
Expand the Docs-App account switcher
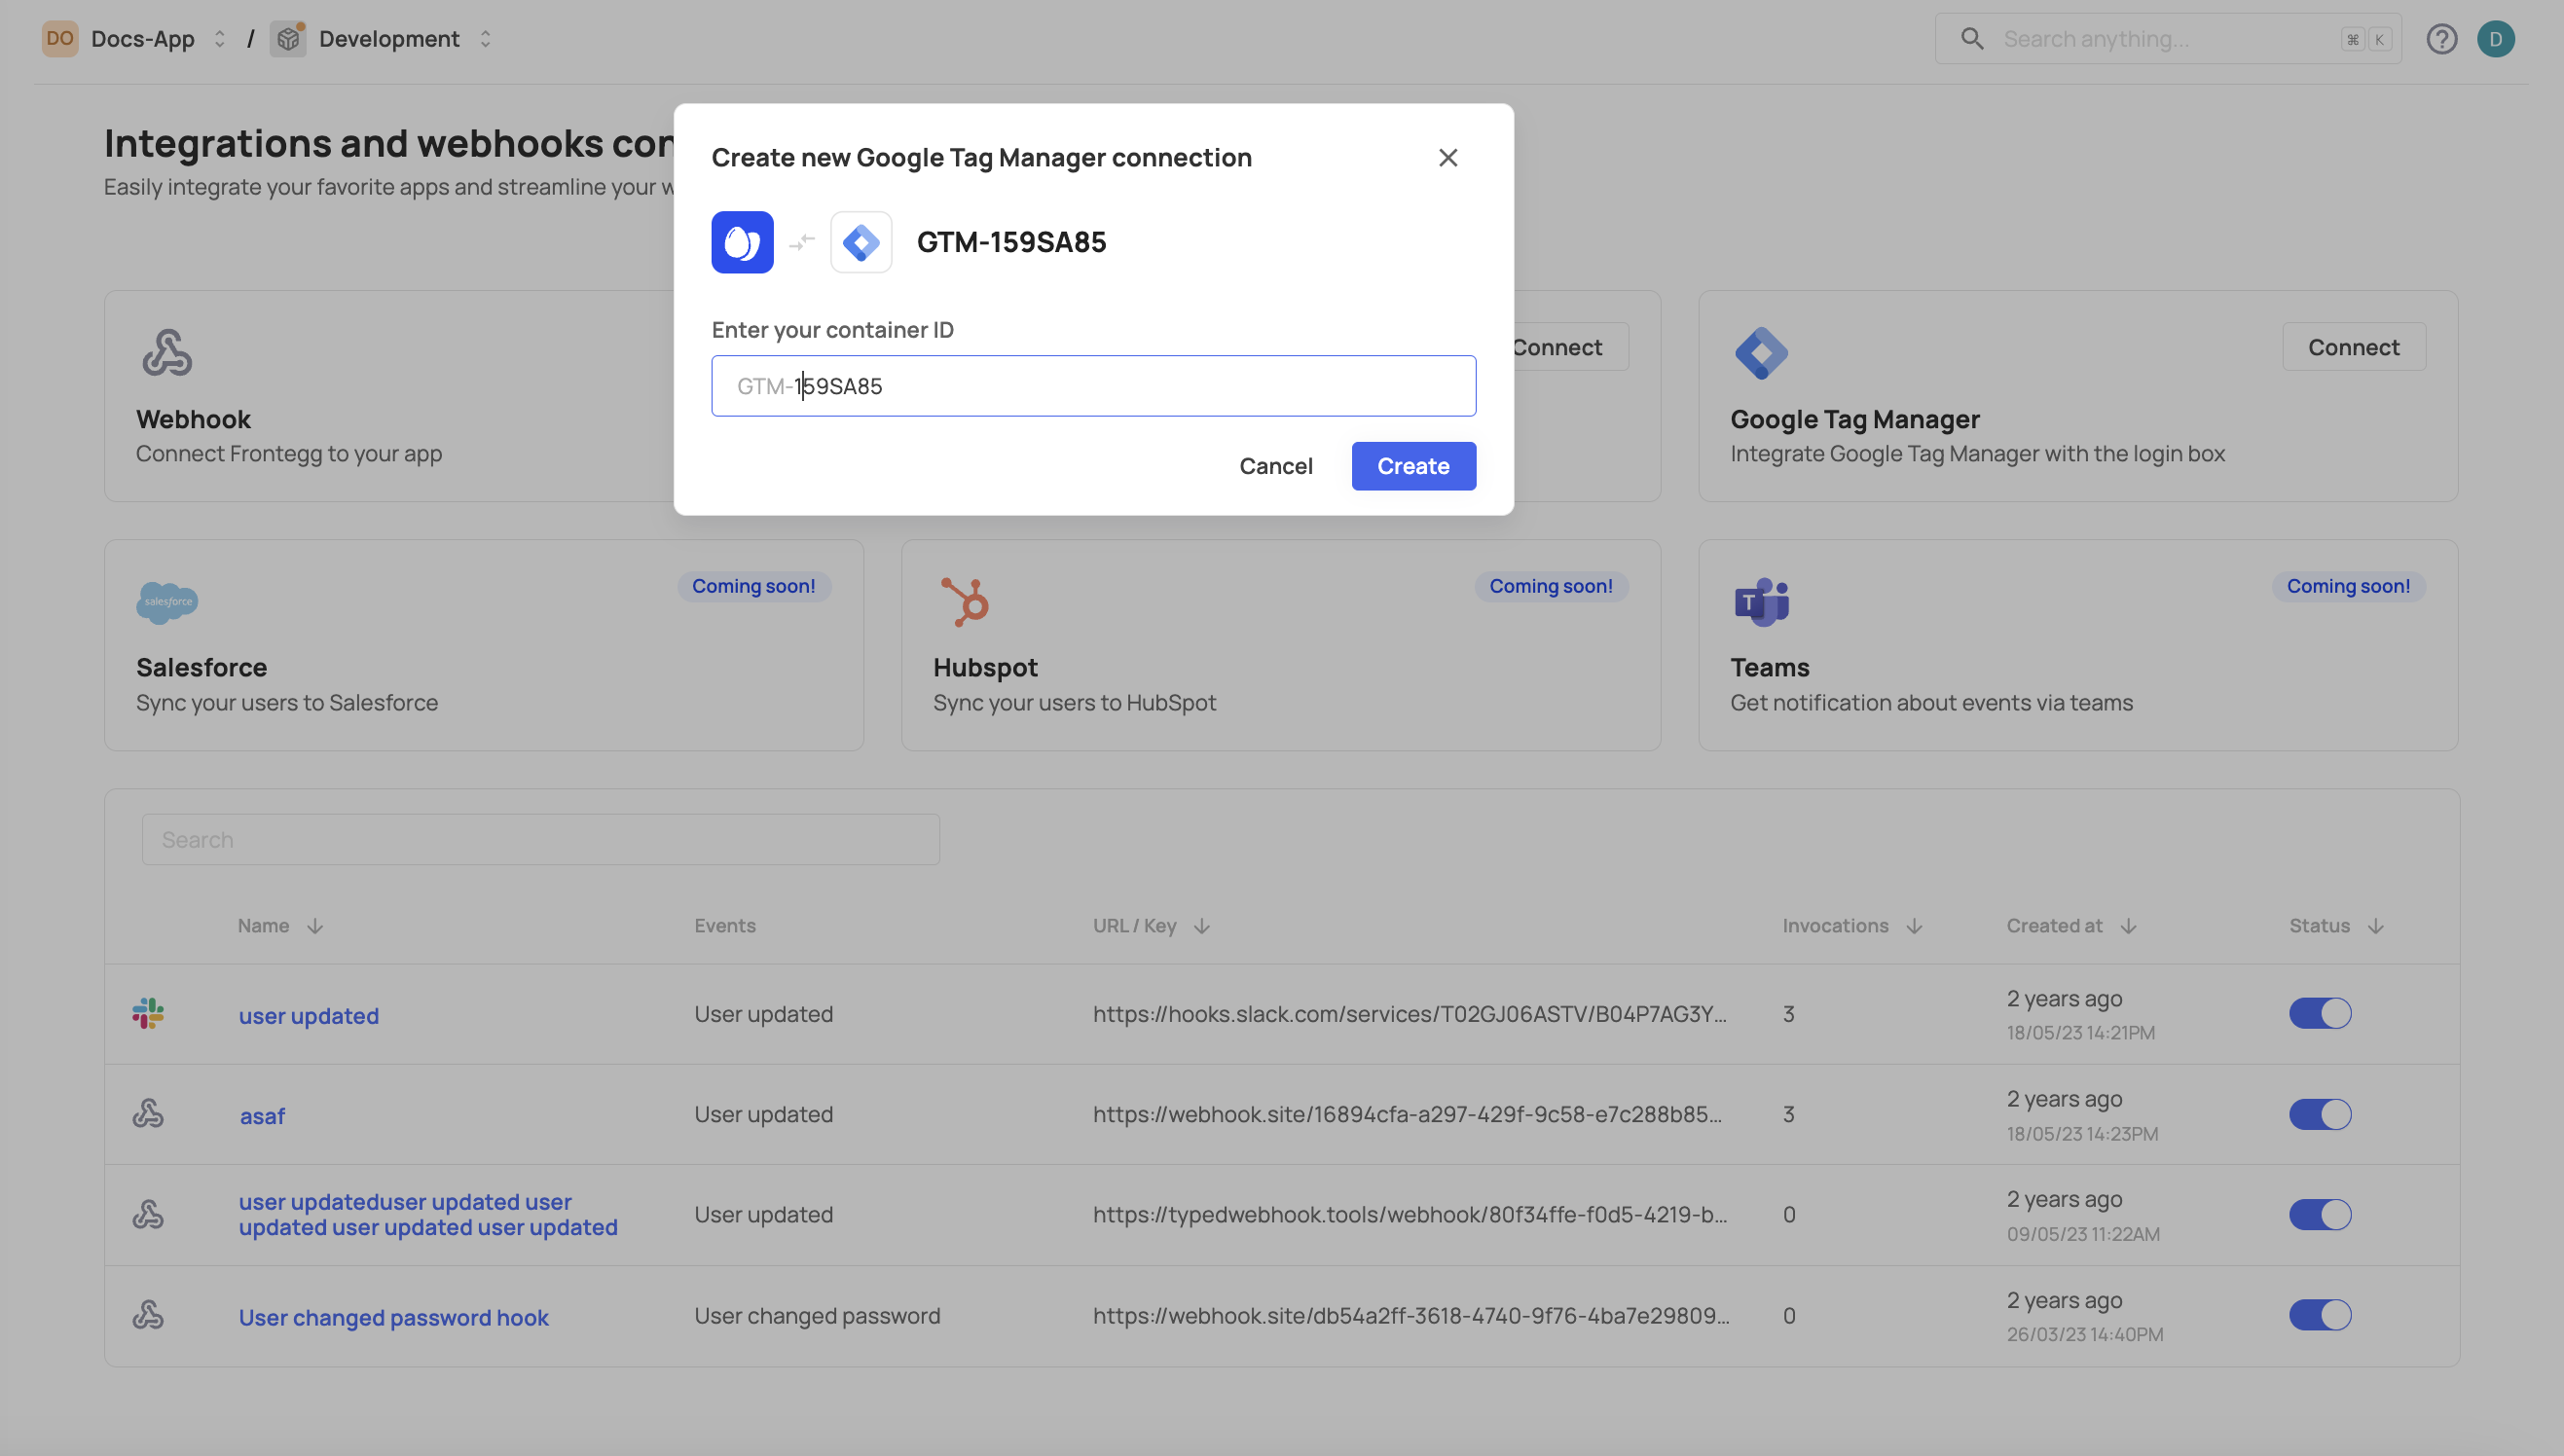[x=220, y=39]
